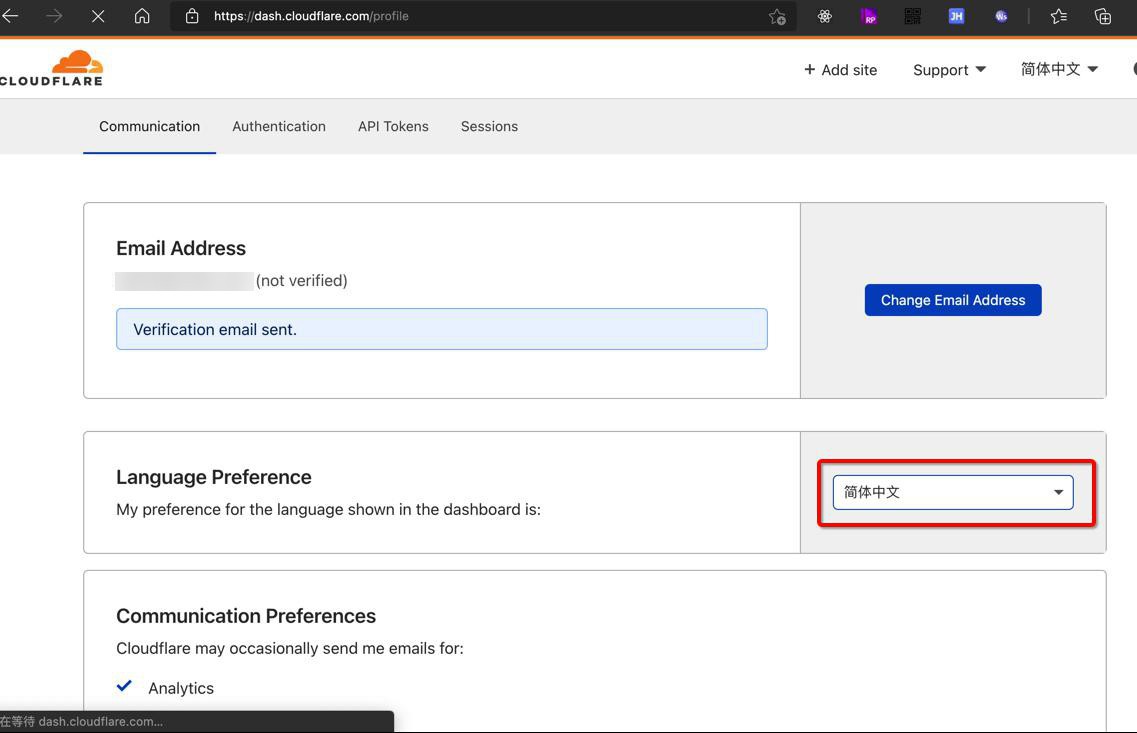
Task: Go back with the browser back arrow
Action: coord(9,15)
